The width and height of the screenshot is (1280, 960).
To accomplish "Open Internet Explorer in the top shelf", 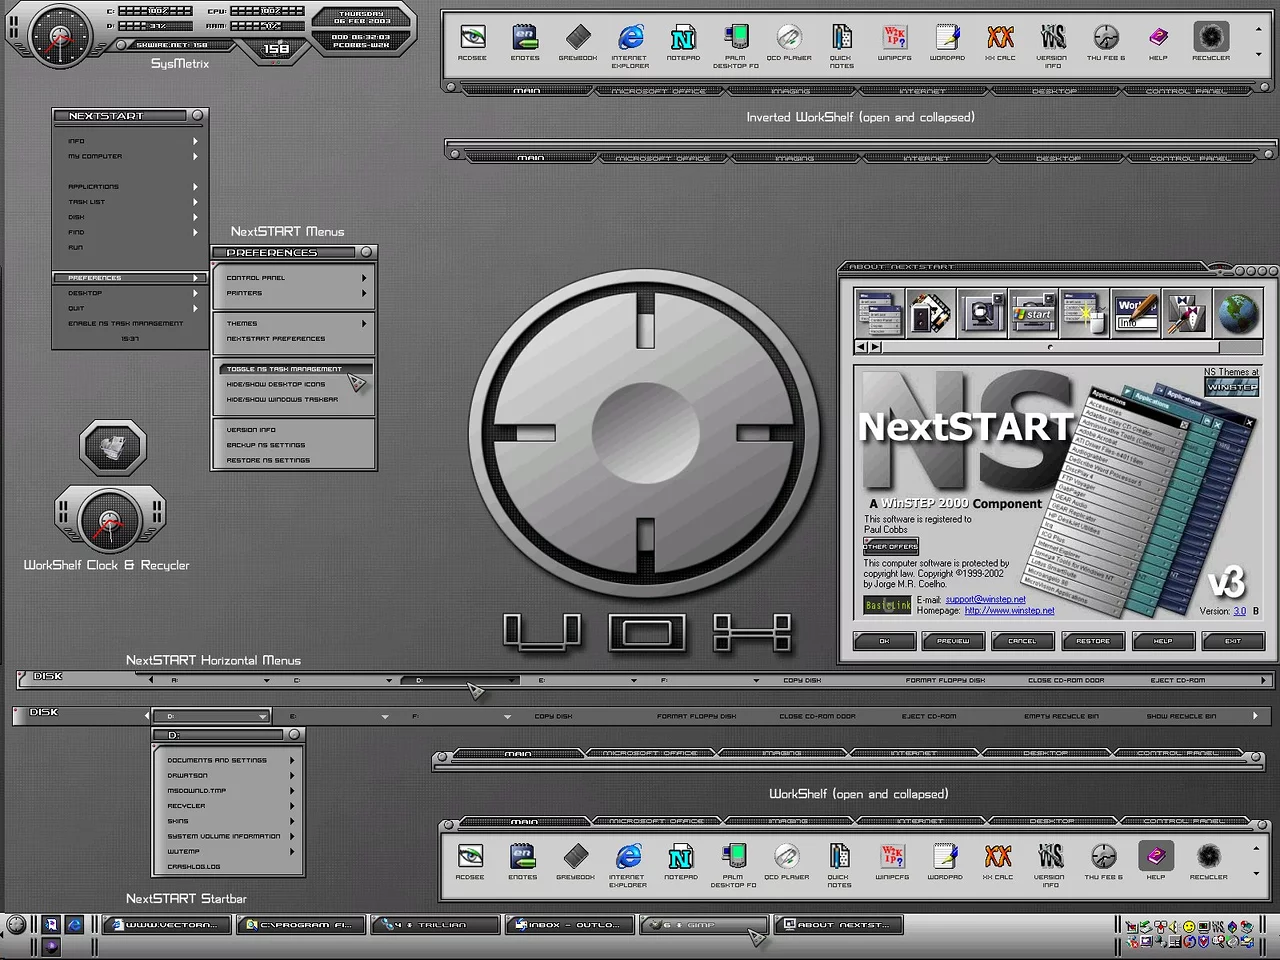I will 630,38.
